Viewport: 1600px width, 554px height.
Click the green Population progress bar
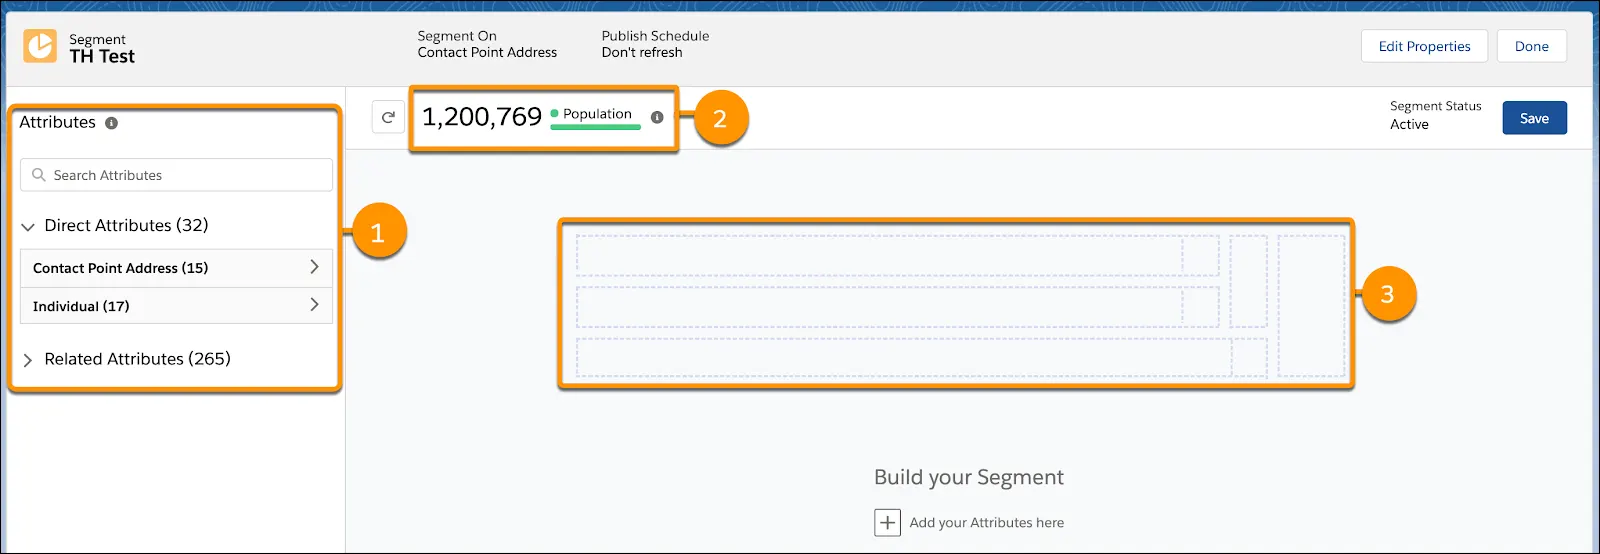595,127
